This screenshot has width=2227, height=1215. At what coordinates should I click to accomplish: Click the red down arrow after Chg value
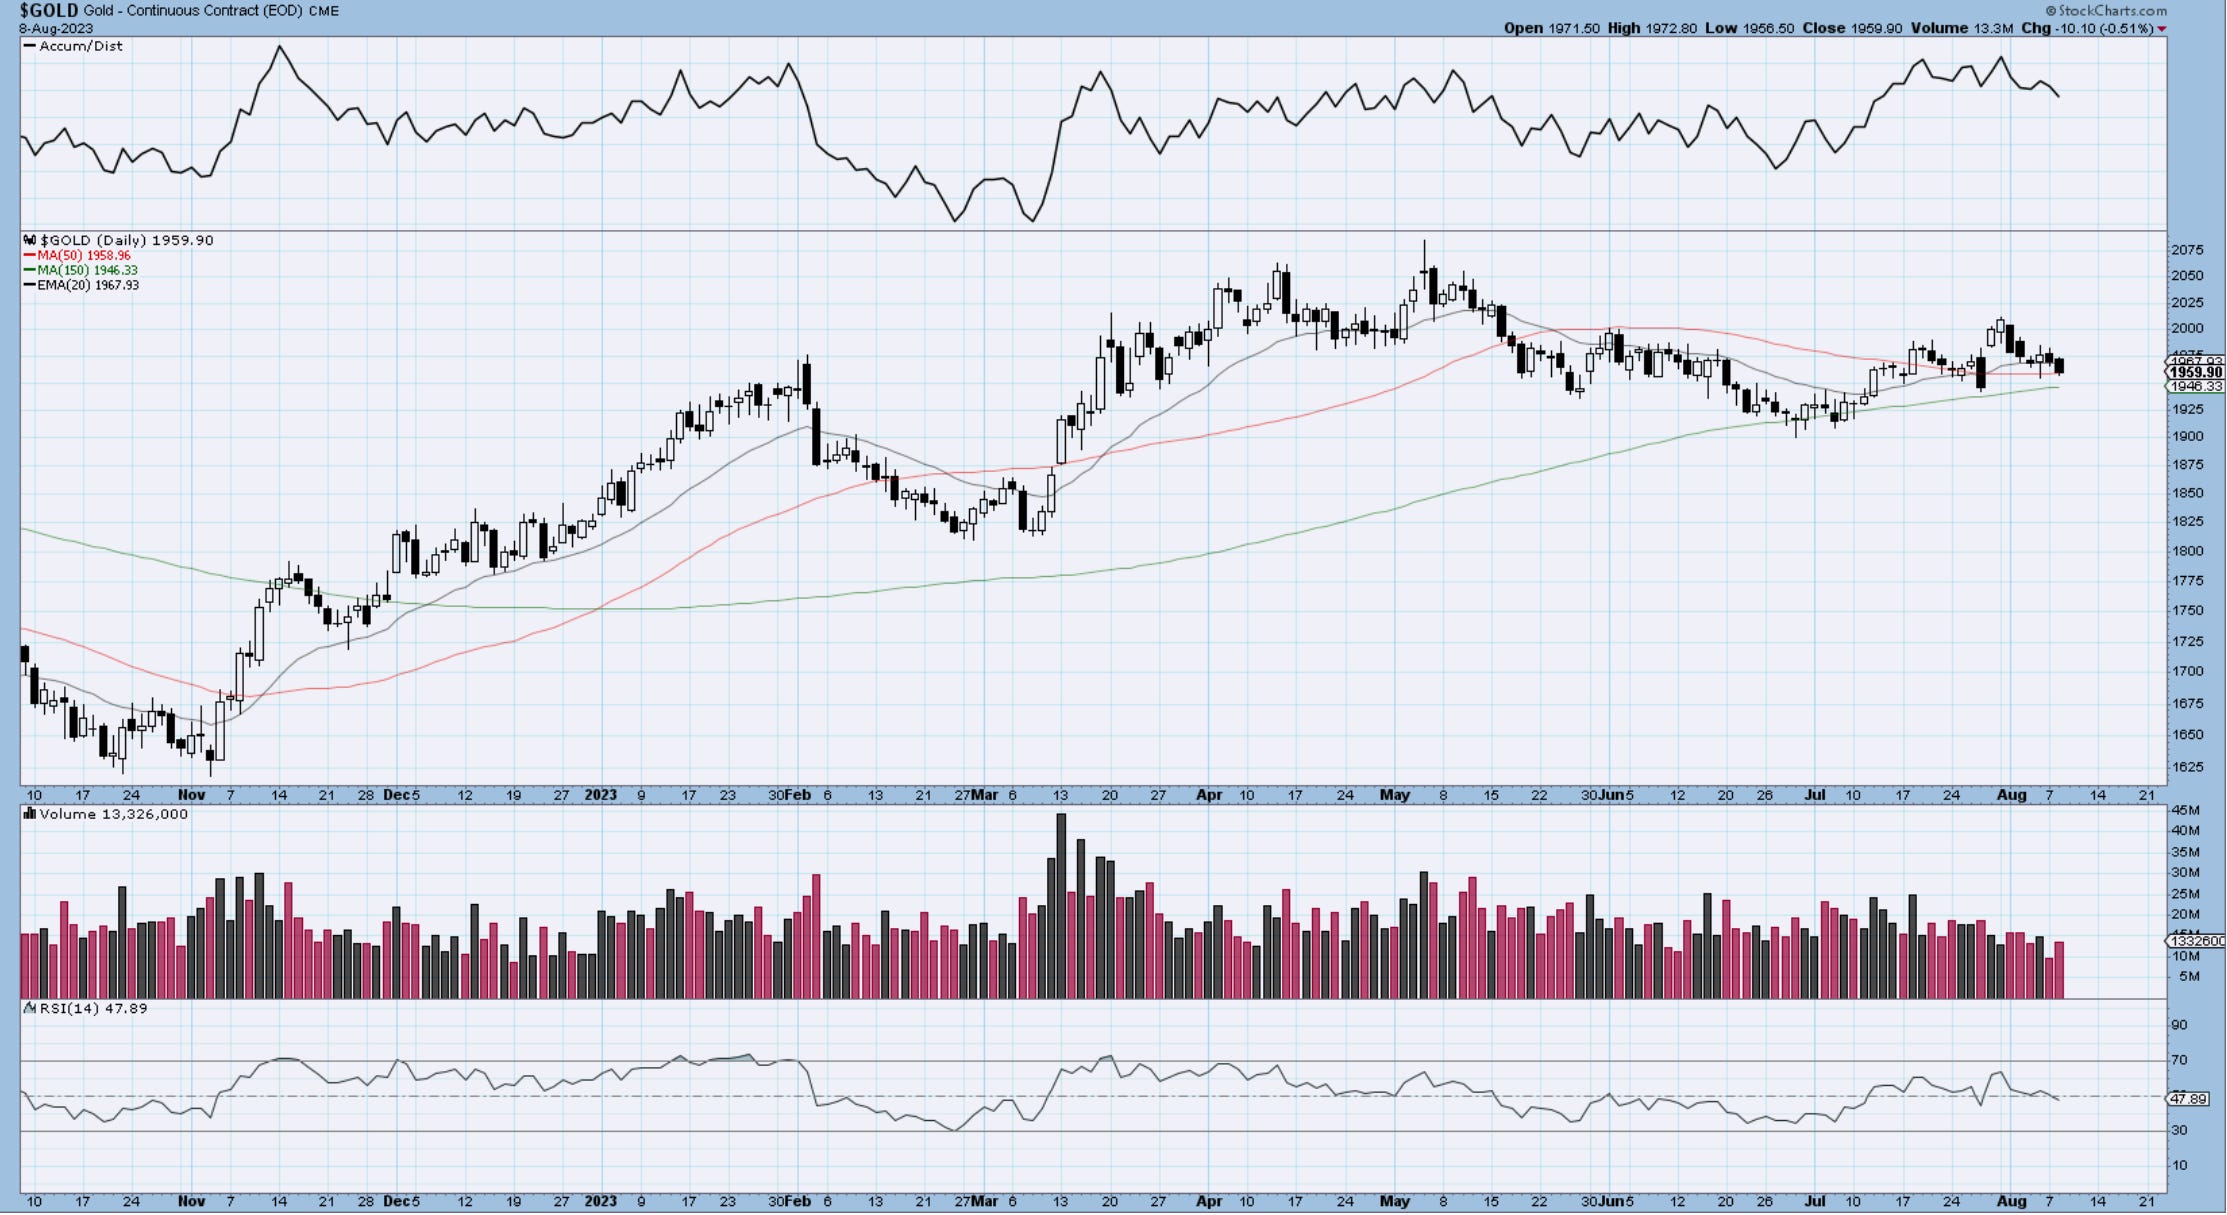click(x=2162, y=29)
